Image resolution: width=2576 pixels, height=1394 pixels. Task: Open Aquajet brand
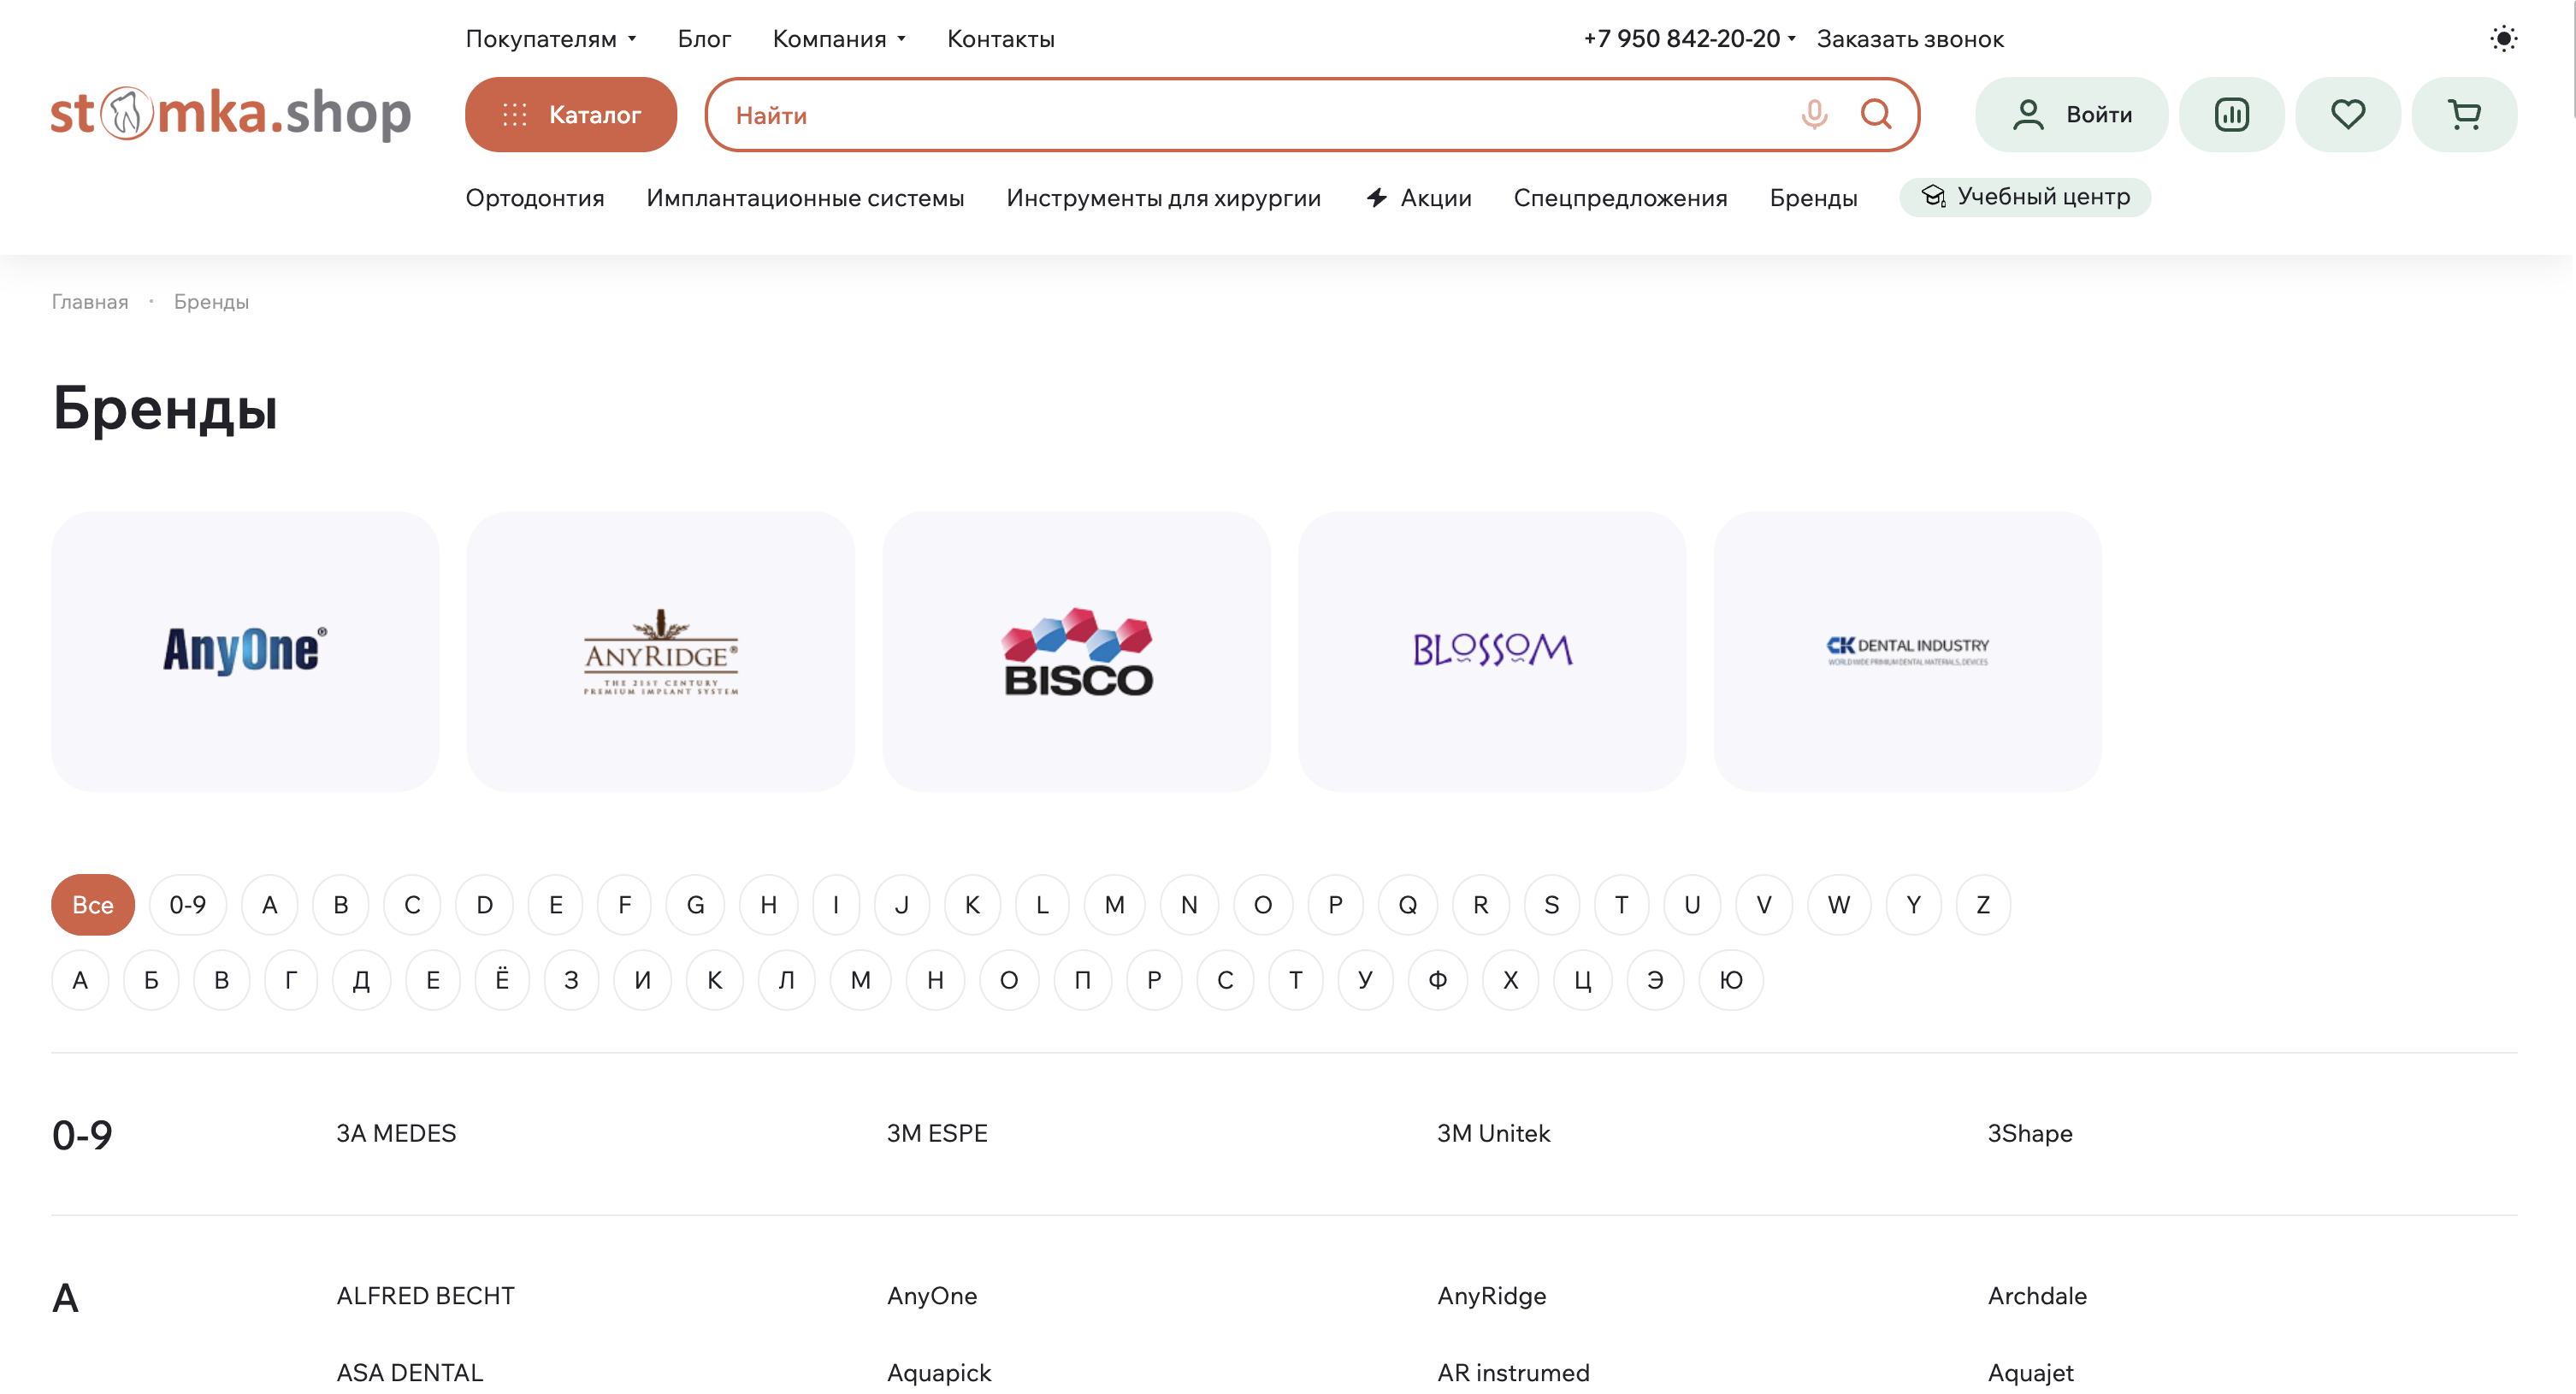click(2031, 1372)
